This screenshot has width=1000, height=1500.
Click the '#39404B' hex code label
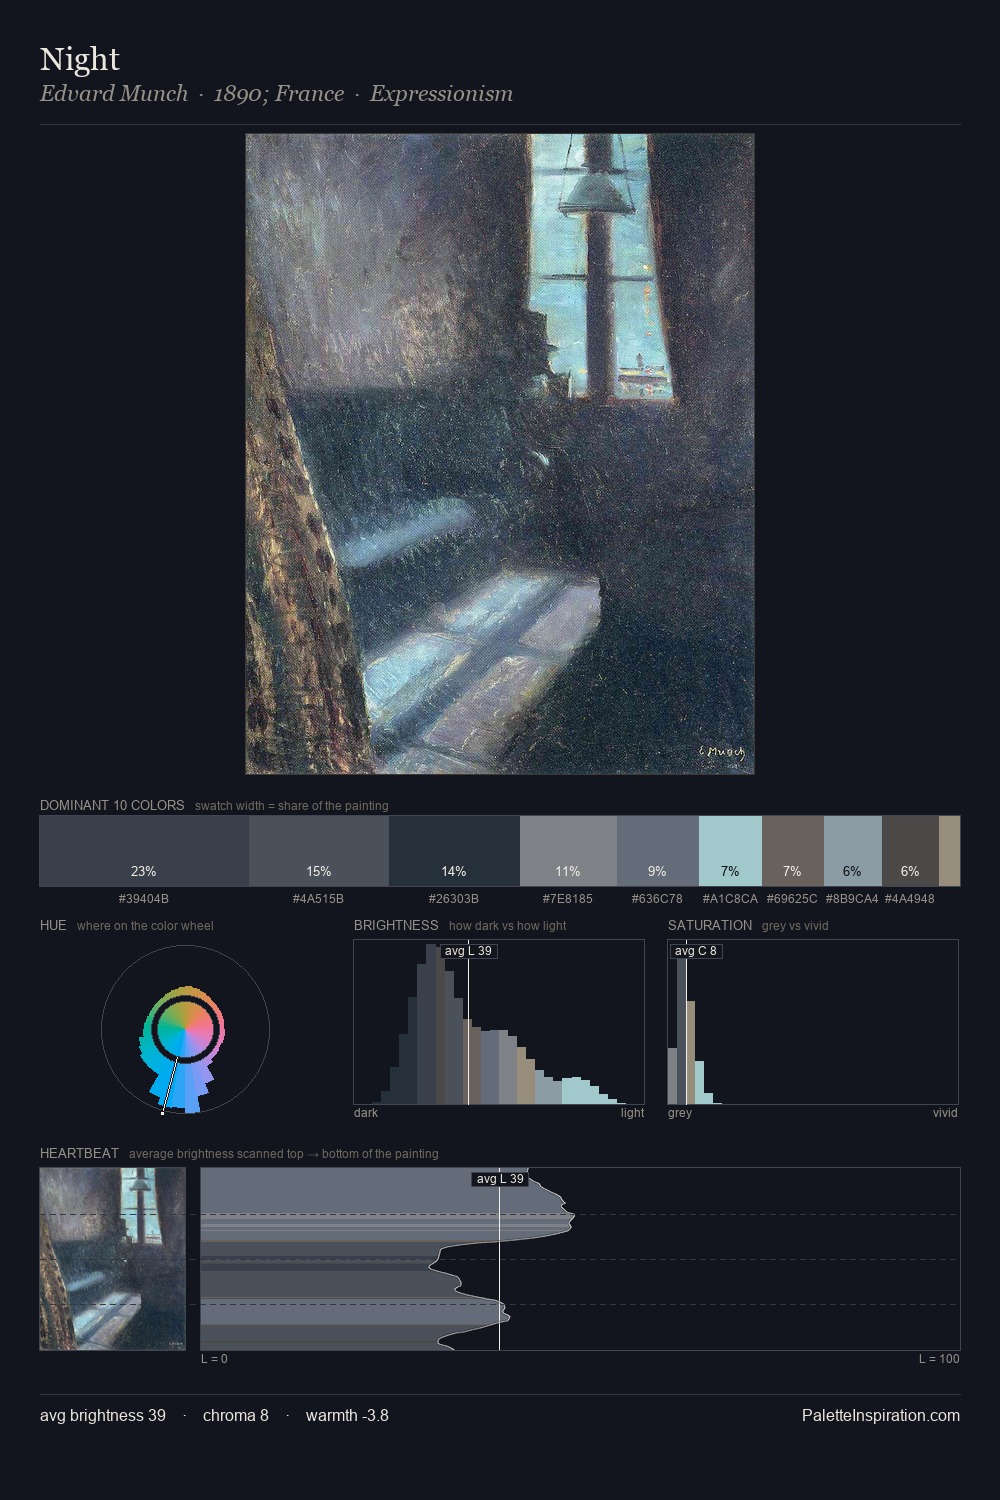click(144, 899)
